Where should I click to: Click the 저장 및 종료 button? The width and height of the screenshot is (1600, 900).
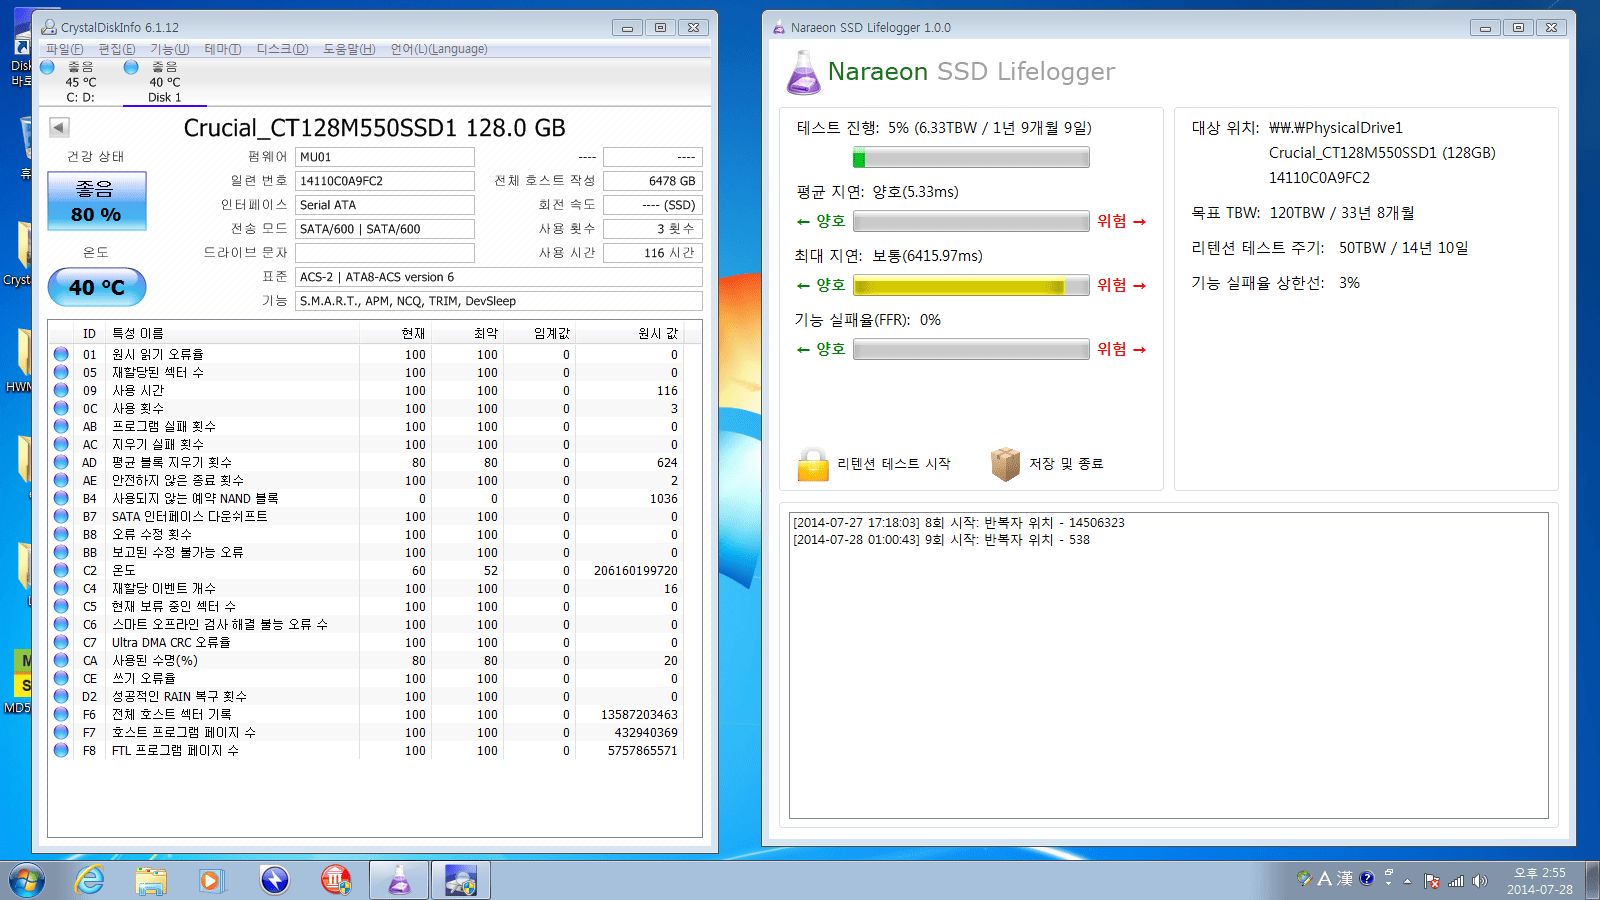point(1048,464)
